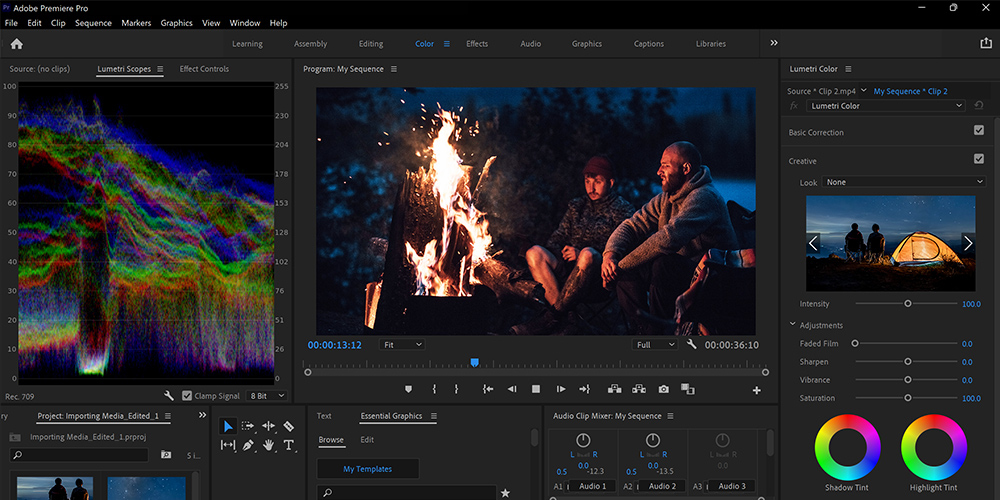The image size is (1000, 500).
Task: Select the Track Select Forward tool
Action: [x=248, y=426]
